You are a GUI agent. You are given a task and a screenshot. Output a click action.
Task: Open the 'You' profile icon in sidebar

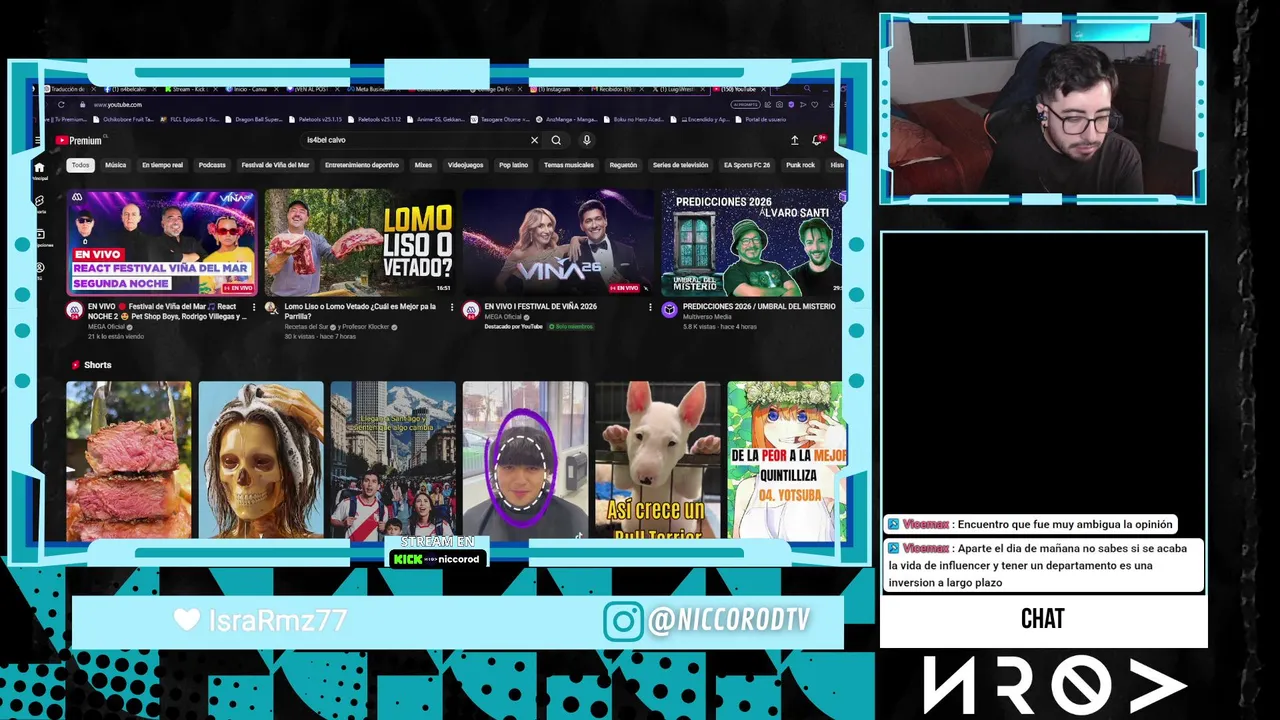point(39,269)
